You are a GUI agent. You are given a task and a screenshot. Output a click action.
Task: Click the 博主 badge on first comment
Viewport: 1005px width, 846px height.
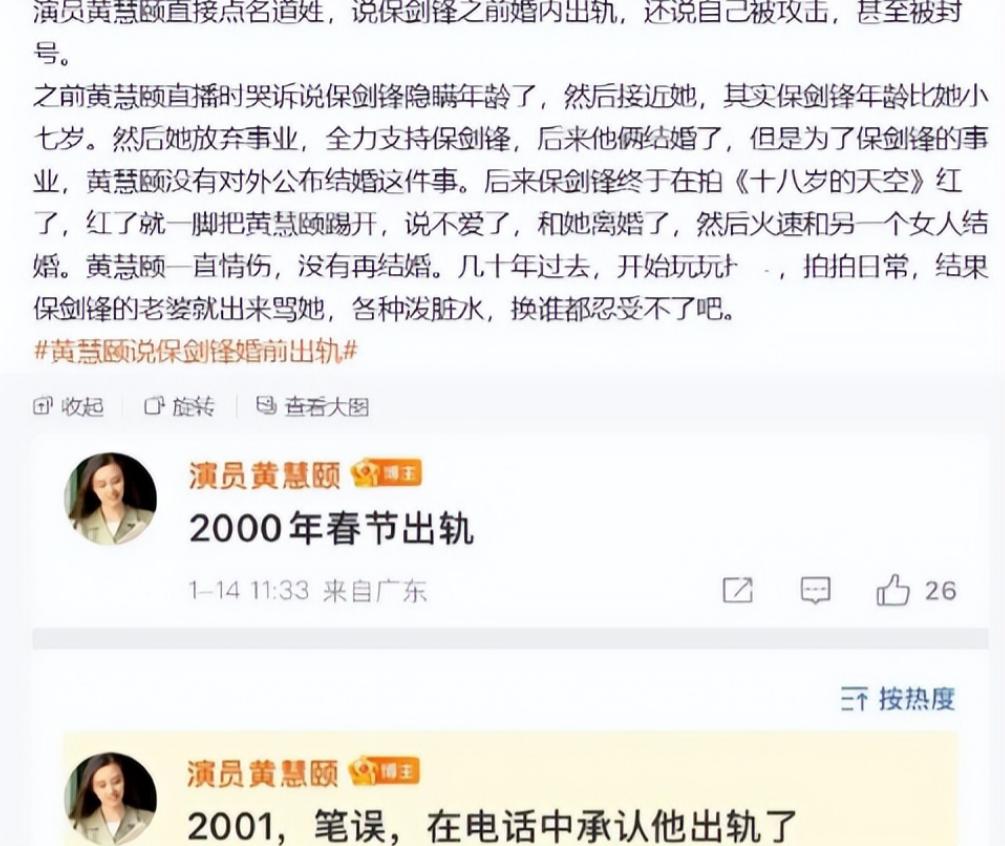(x=386, y=474)
